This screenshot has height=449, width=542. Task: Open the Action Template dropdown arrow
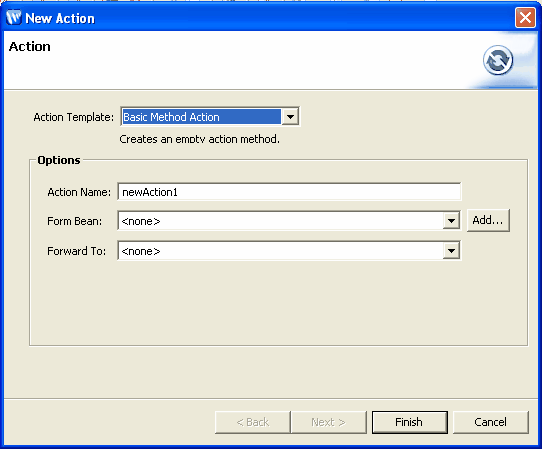(290, 117)
